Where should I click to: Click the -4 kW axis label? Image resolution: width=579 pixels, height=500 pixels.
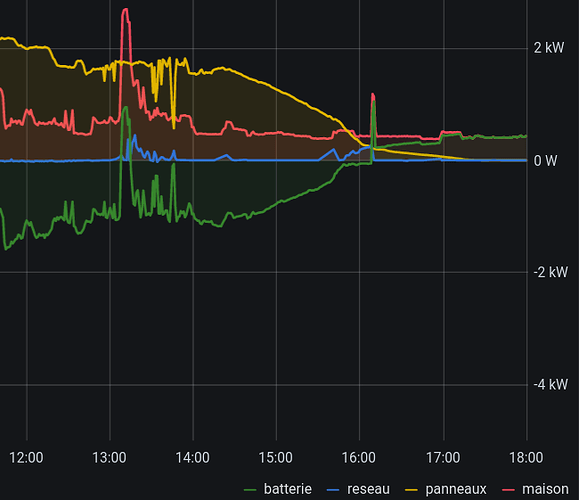tap(551, 384)
